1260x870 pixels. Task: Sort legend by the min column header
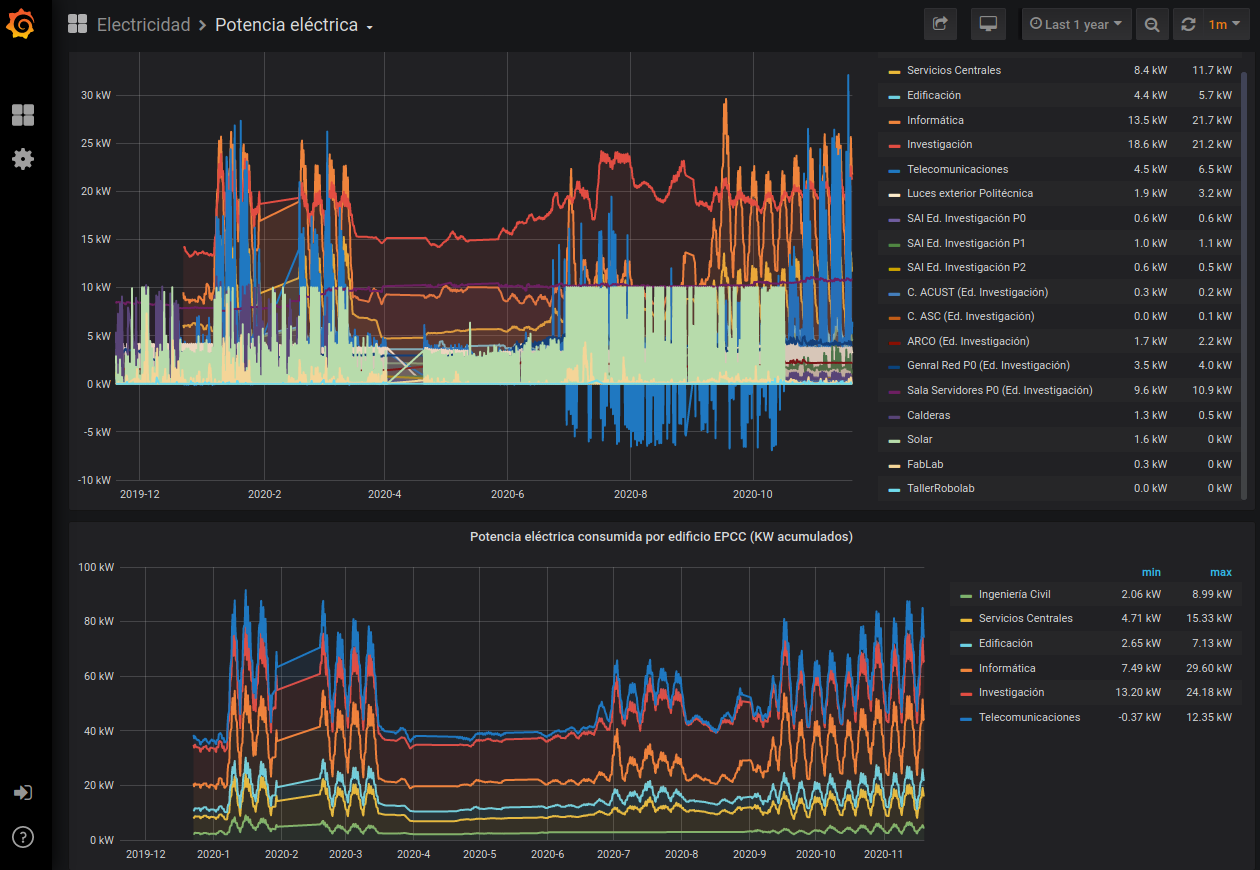click(x=1151, y=572)
